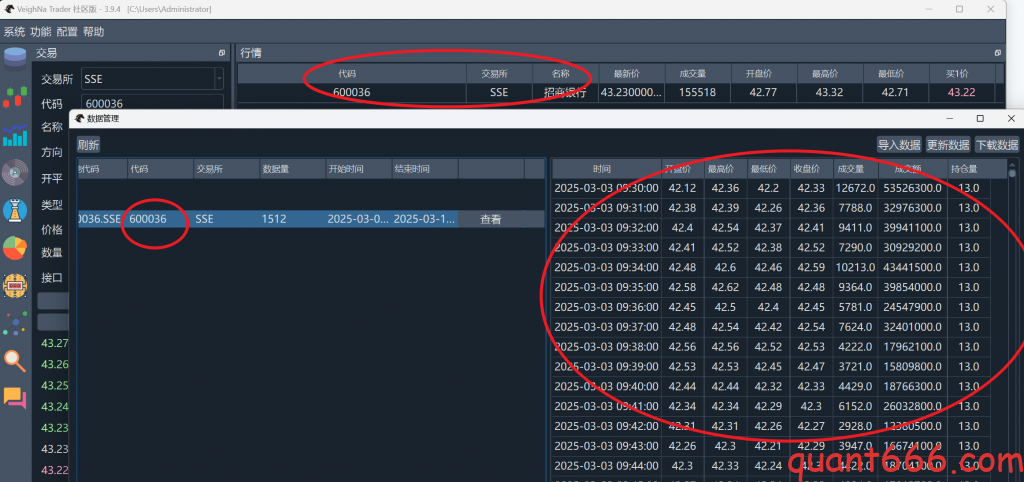Select the 2025-03-03 09:43:00 time cell
Screen dimensions: 1024x482
(x=605, y=445)
